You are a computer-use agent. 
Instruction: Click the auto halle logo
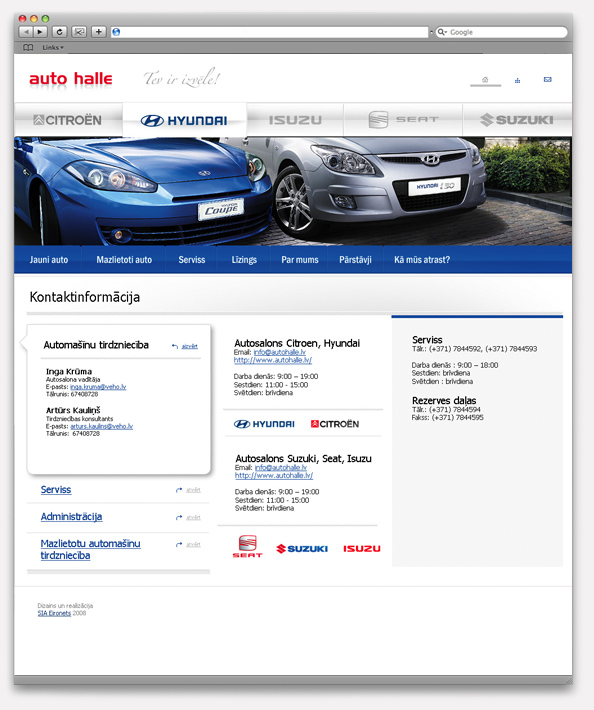[71, 79]
